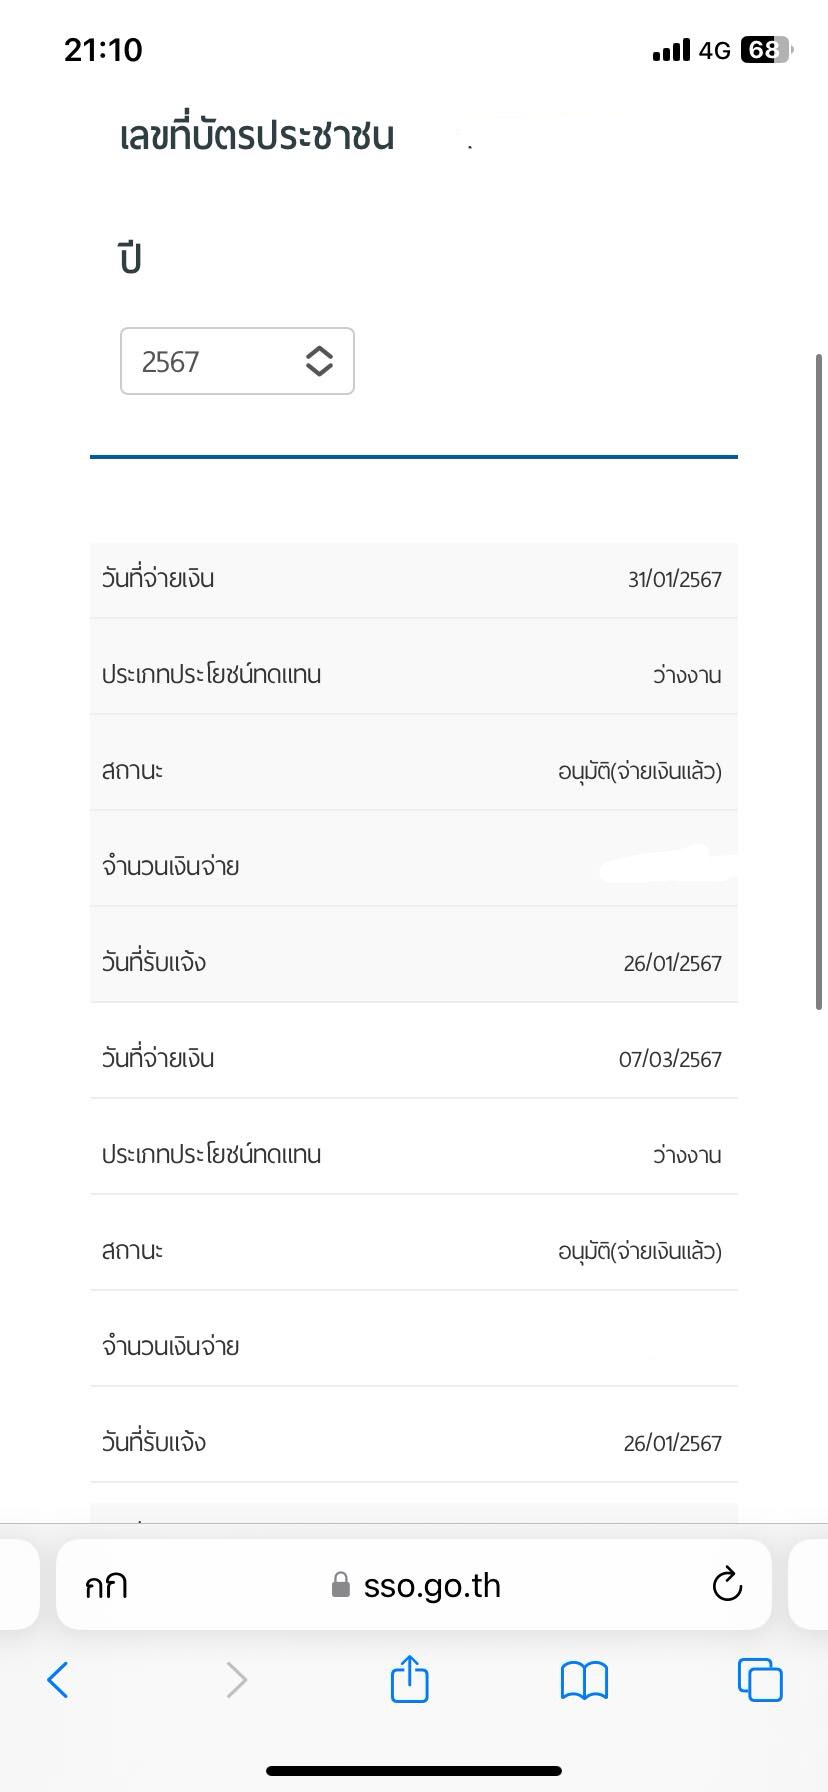This screenshot has width=828, height=1792.
Task: Open the year dropdown showing 2567
Action: tap(237, 361)
